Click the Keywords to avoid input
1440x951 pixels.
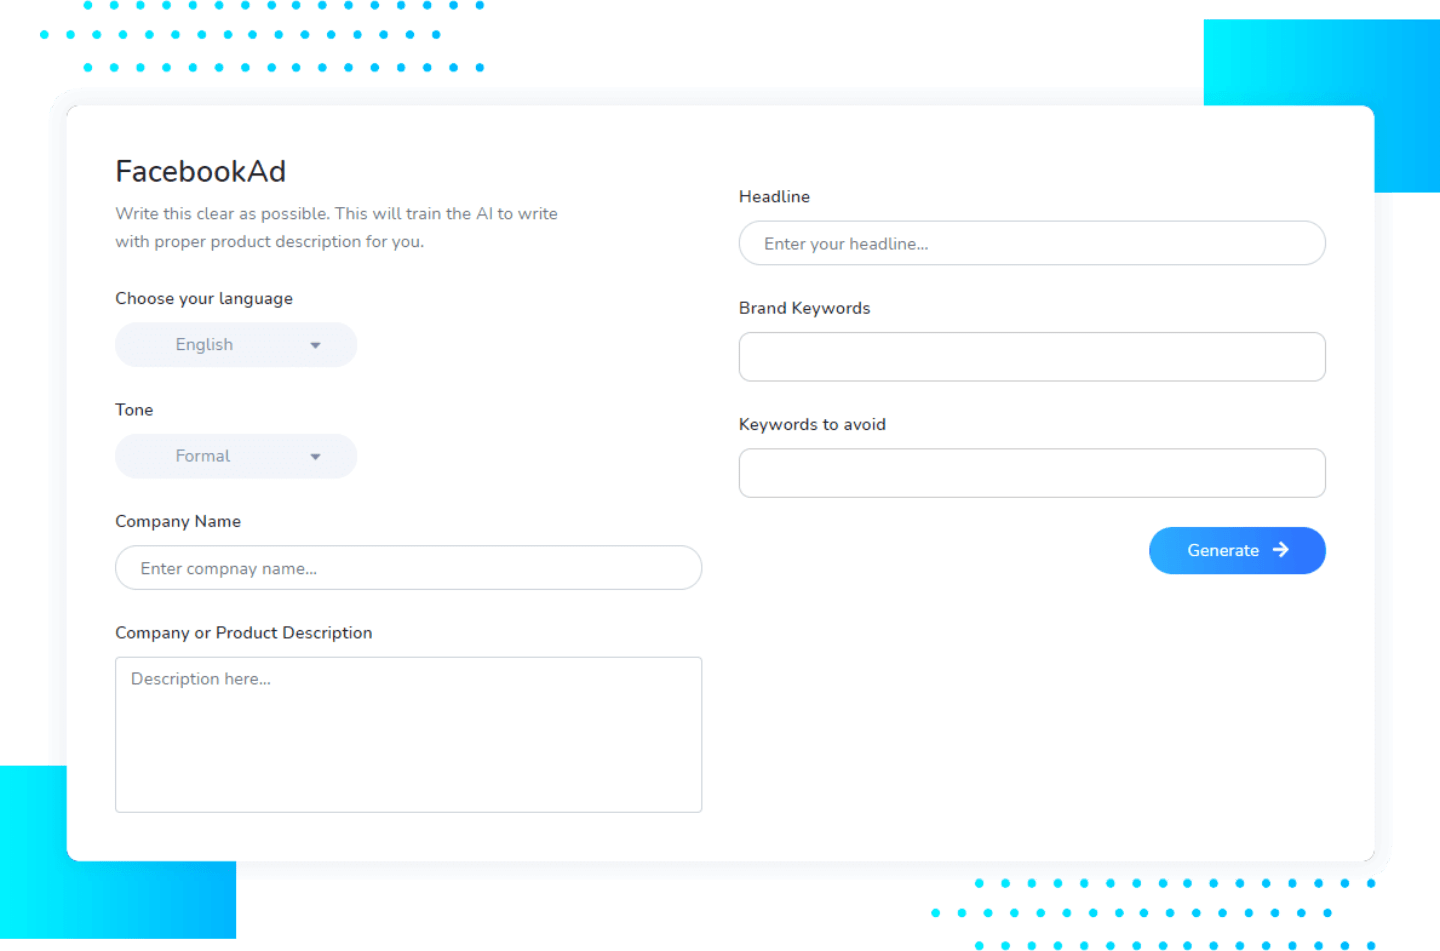pyautogui.click(x=1032, y=473)
